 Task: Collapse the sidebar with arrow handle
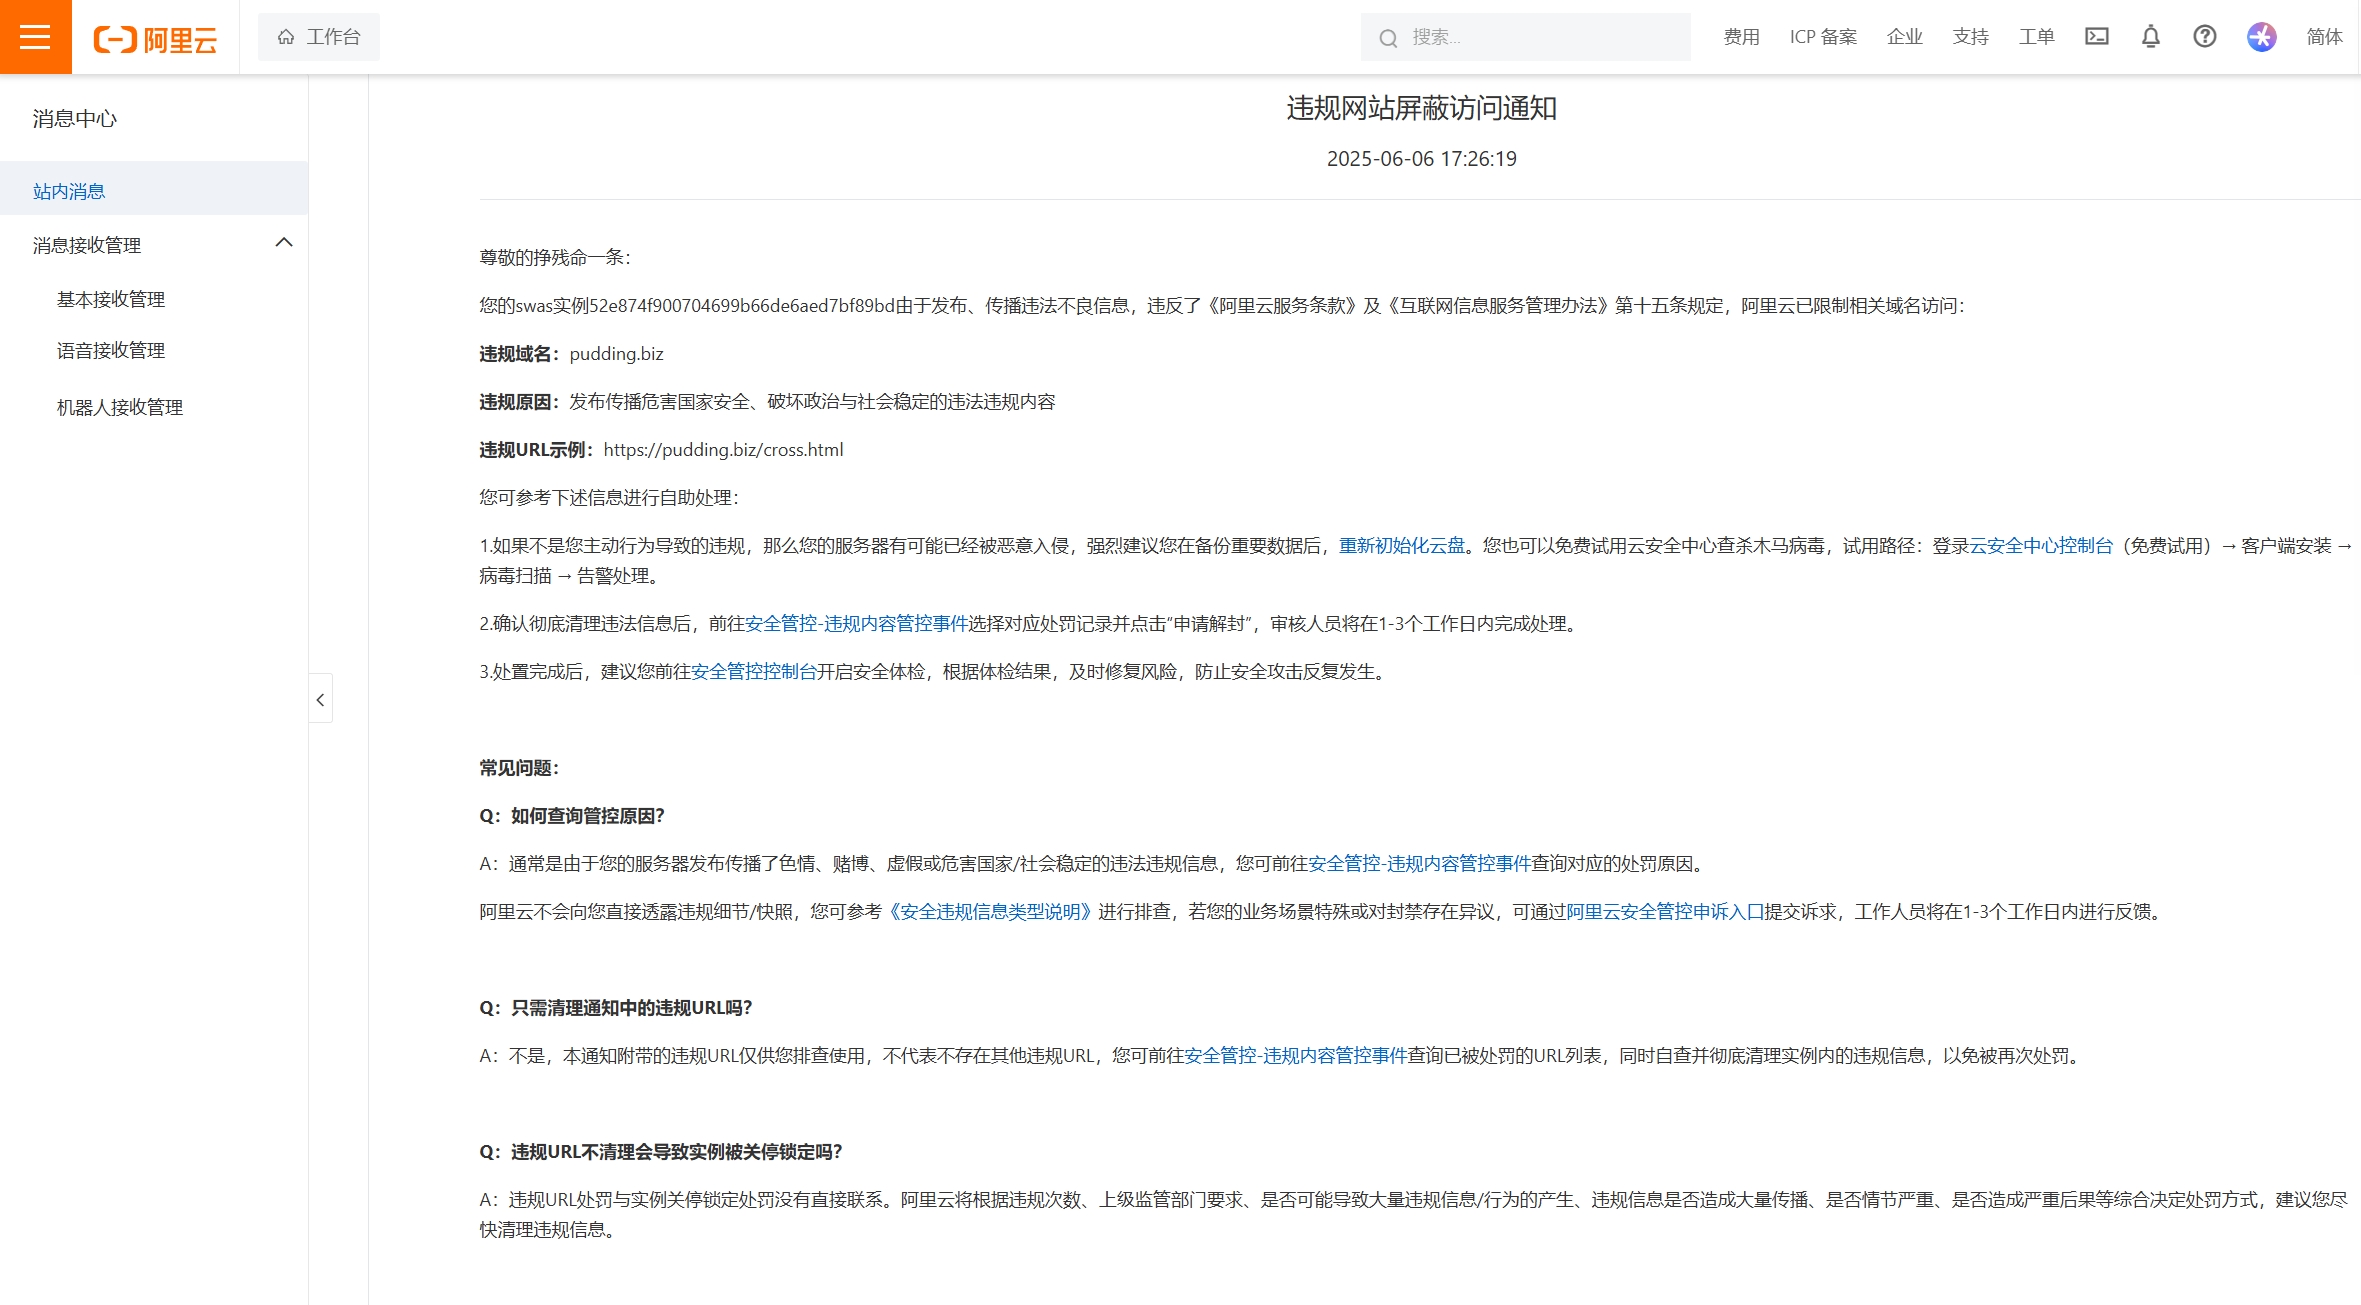click(x=320, y=699)
